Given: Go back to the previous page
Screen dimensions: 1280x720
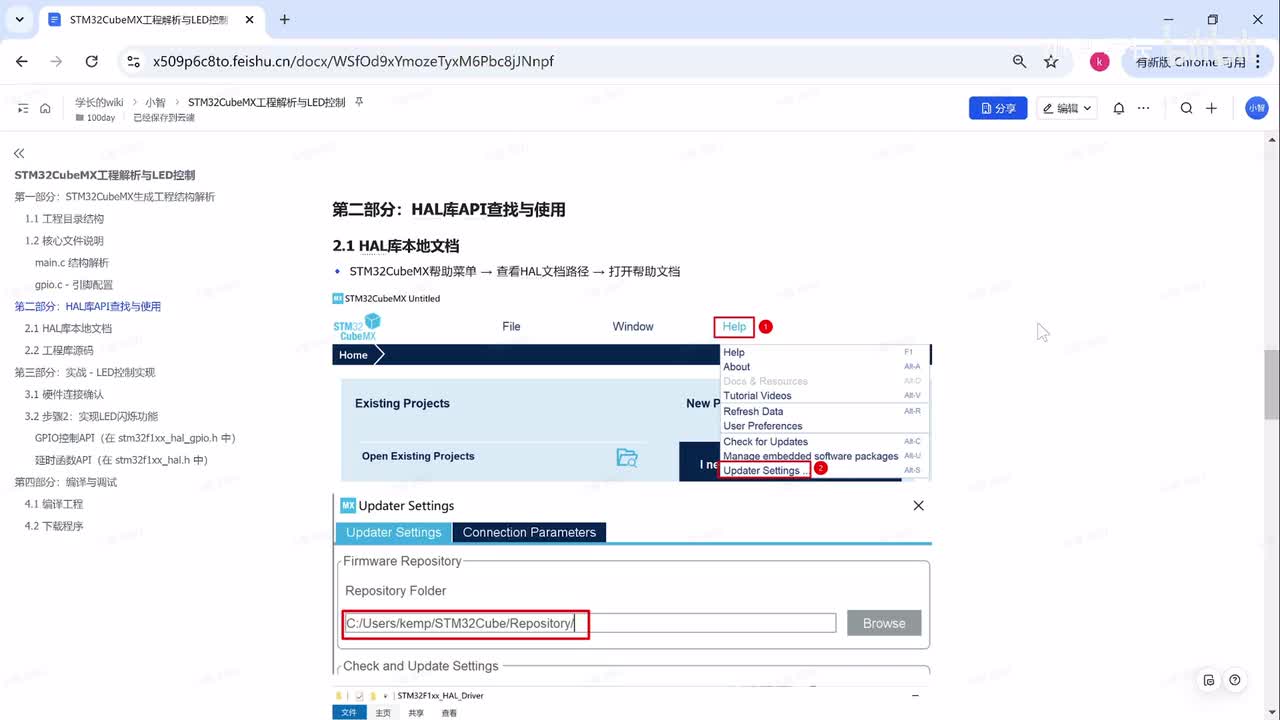Looking at the screenshot, I should (22, 61).
